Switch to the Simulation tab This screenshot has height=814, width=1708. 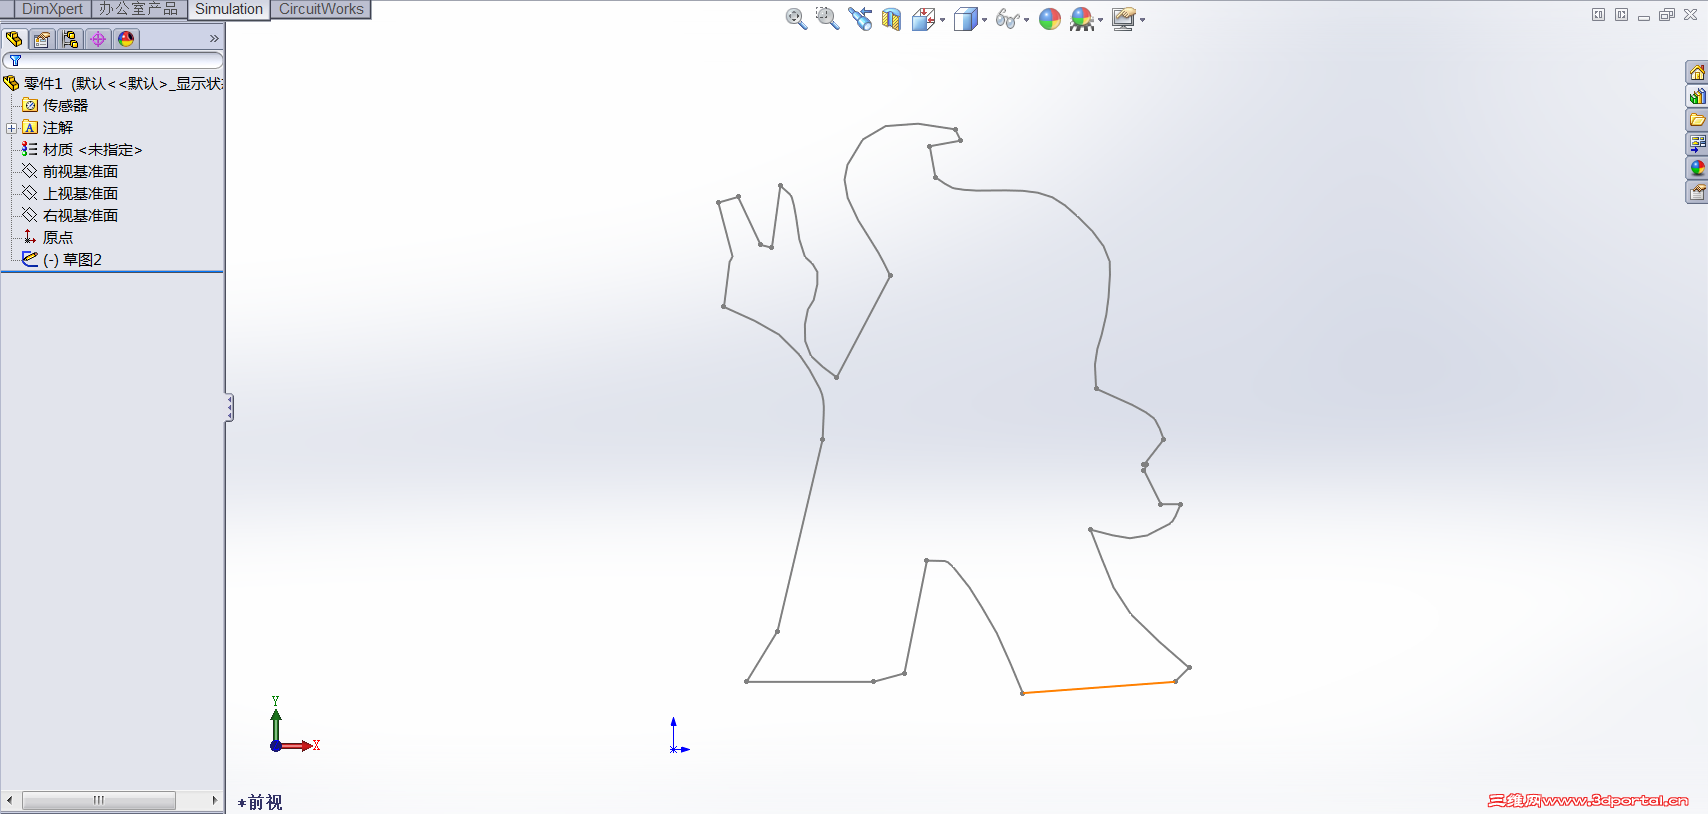[229, 9]
